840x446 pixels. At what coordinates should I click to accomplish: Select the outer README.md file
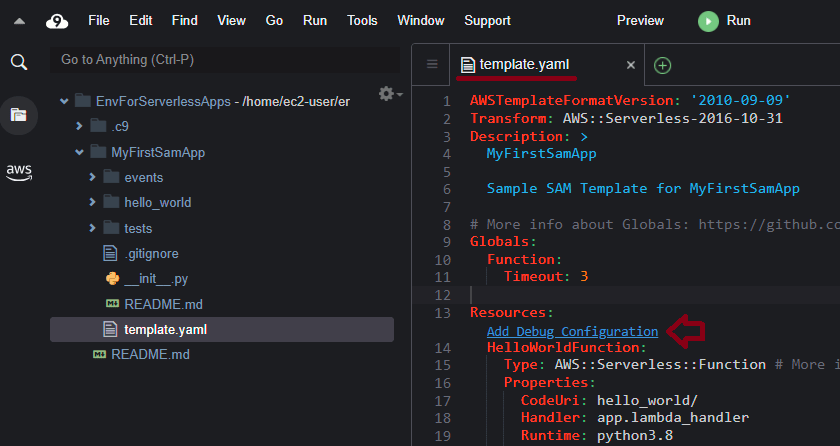click(x=150, y=354)
